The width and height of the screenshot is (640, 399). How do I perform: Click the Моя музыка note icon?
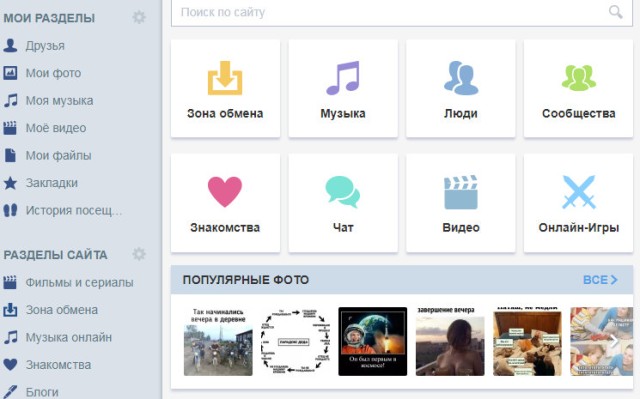(x=11, y=100)
